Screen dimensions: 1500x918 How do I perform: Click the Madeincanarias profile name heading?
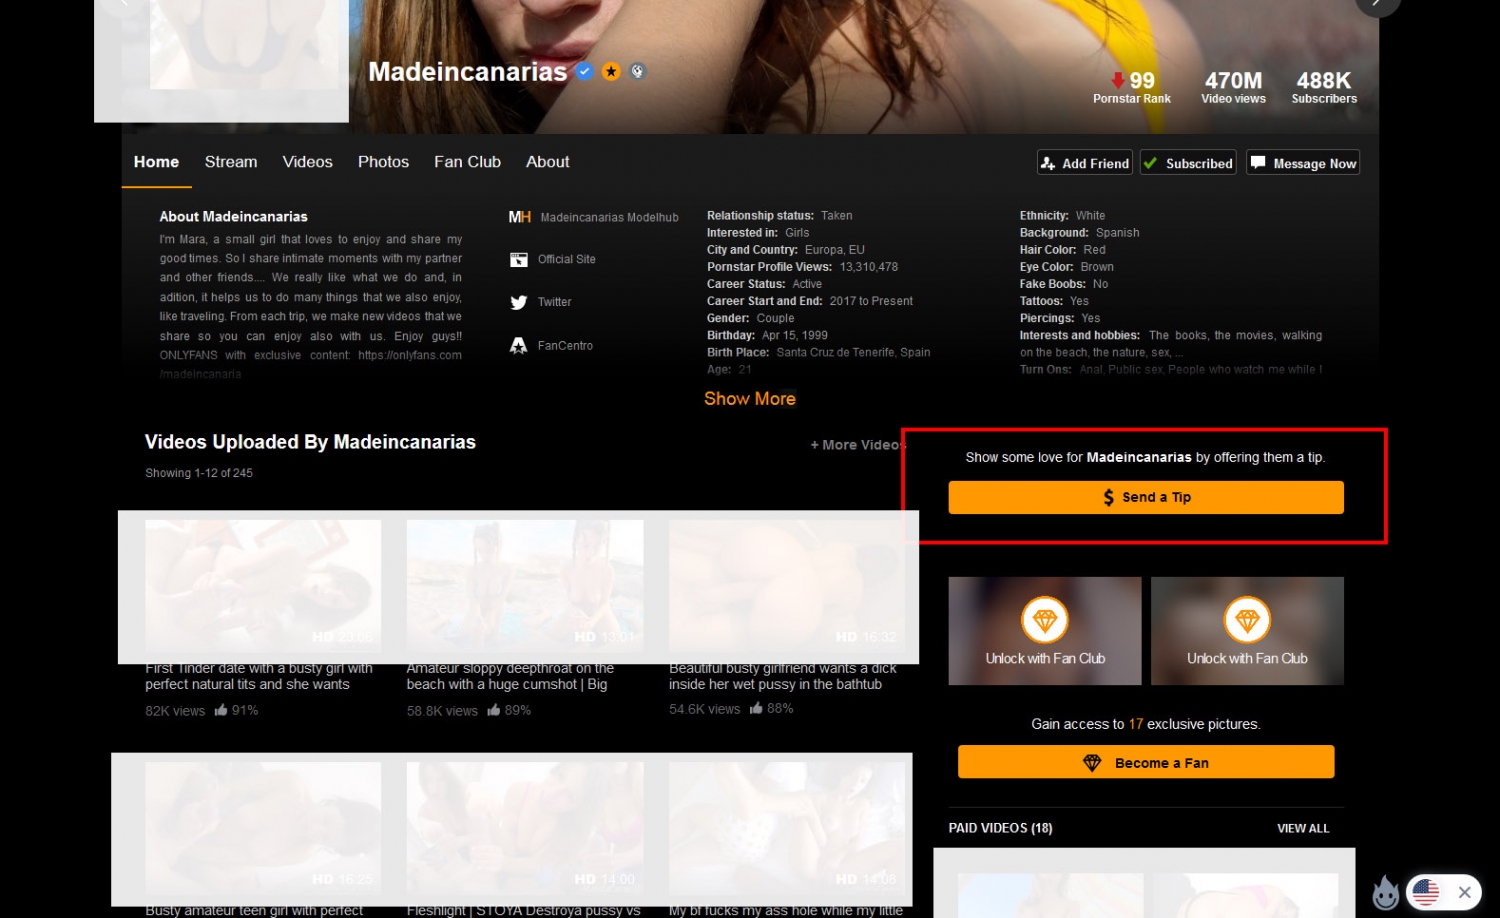pos(467,72)
